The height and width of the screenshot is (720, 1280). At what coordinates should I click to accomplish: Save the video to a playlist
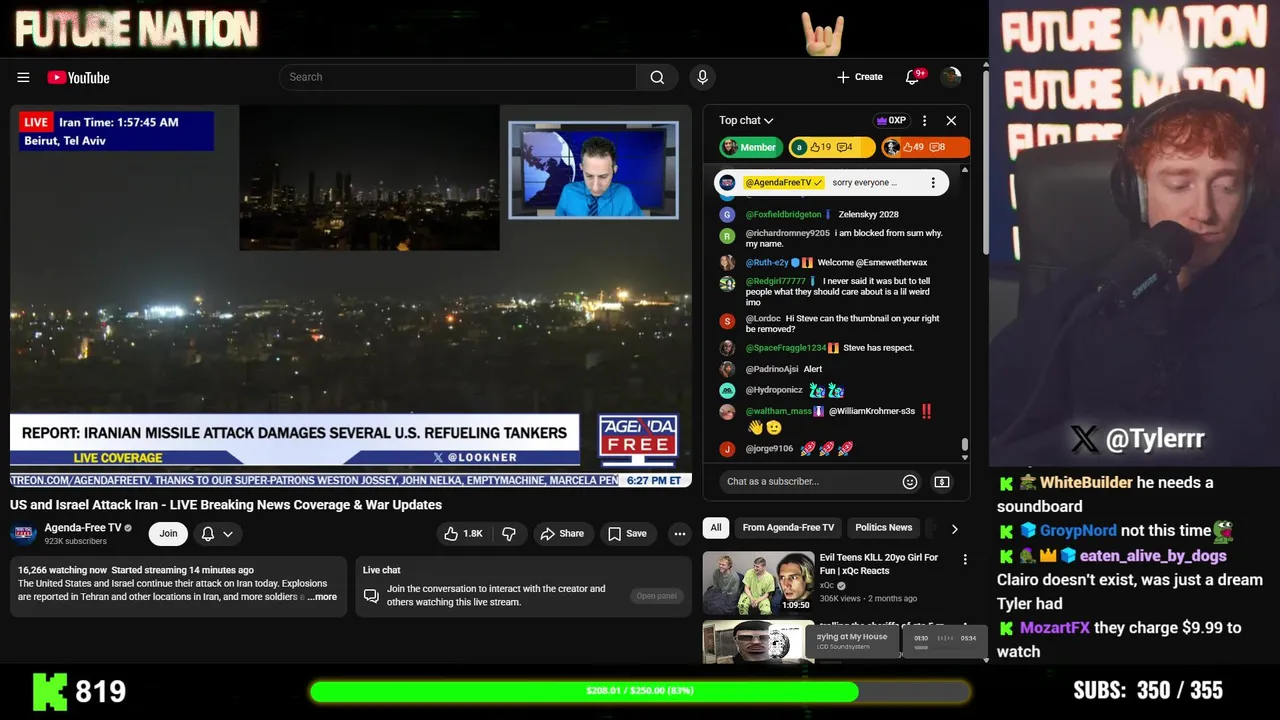click(627, 534)
